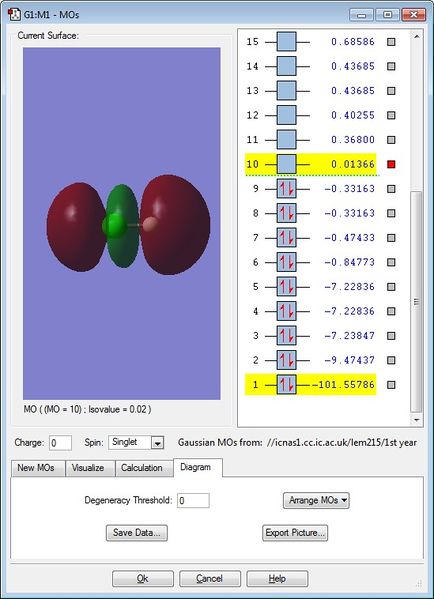Select the occupied orbital box for MO 5

[287, 287]
